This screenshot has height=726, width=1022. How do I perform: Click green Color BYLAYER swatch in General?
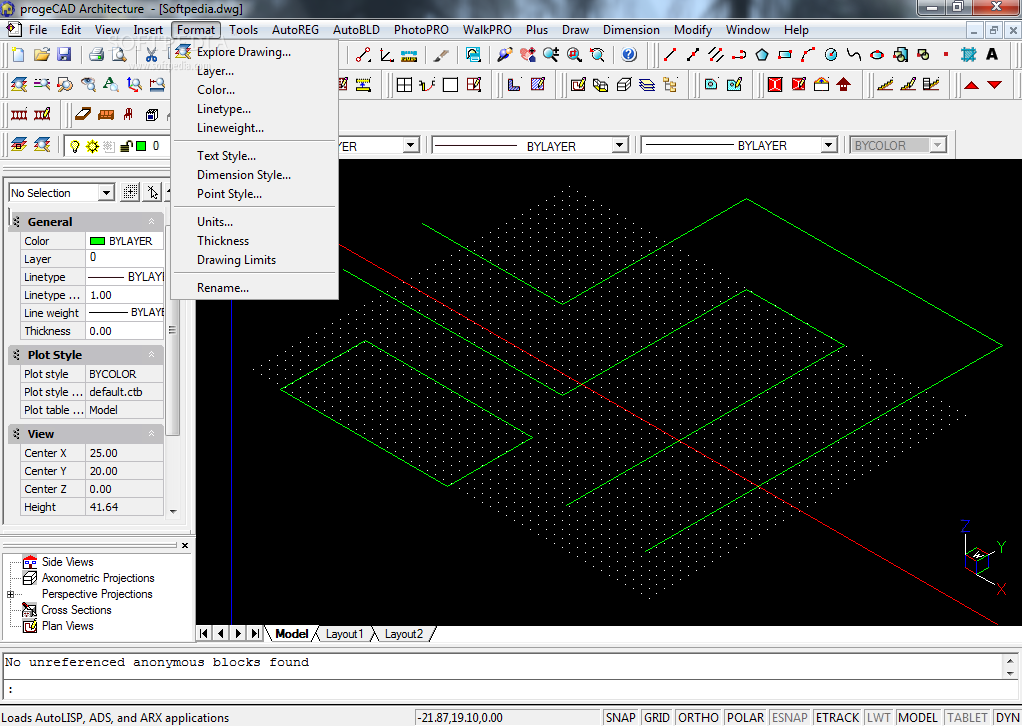pos(97,241)
